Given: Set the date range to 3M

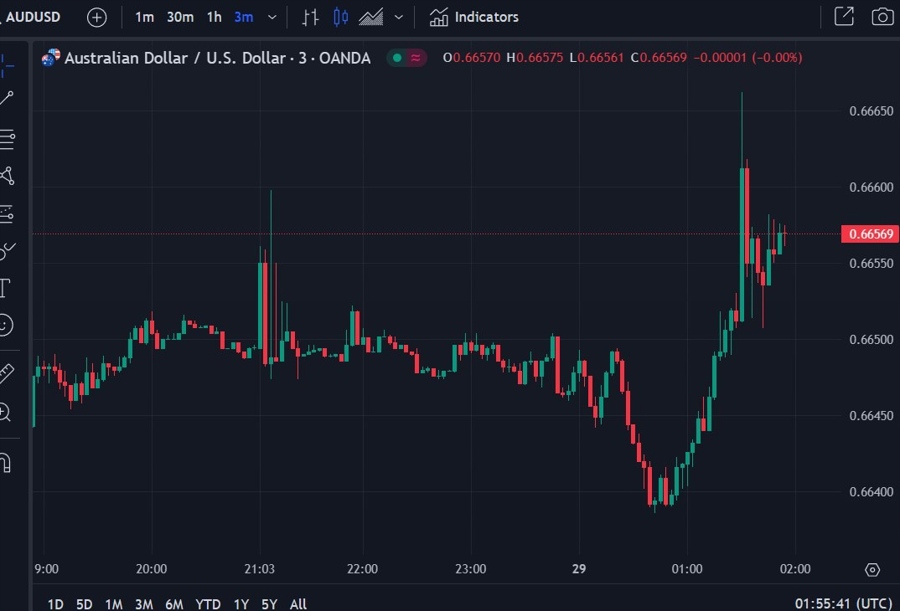Looking at the screenshot, I should pyautogui.click(x=143, y=604).
